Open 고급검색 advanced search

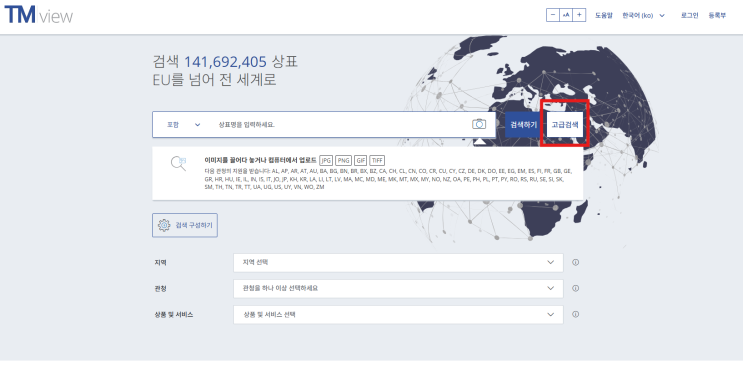click(x=565, y=125)
